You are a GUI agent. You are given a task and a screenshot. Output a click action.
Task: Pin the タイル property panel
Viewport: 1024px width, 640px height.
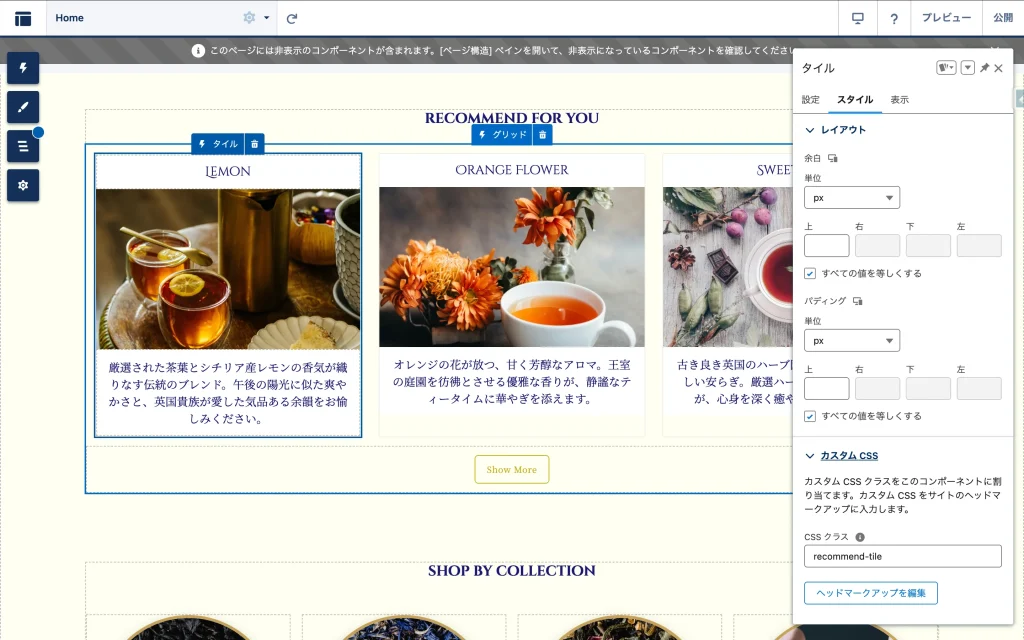point(984,68)
